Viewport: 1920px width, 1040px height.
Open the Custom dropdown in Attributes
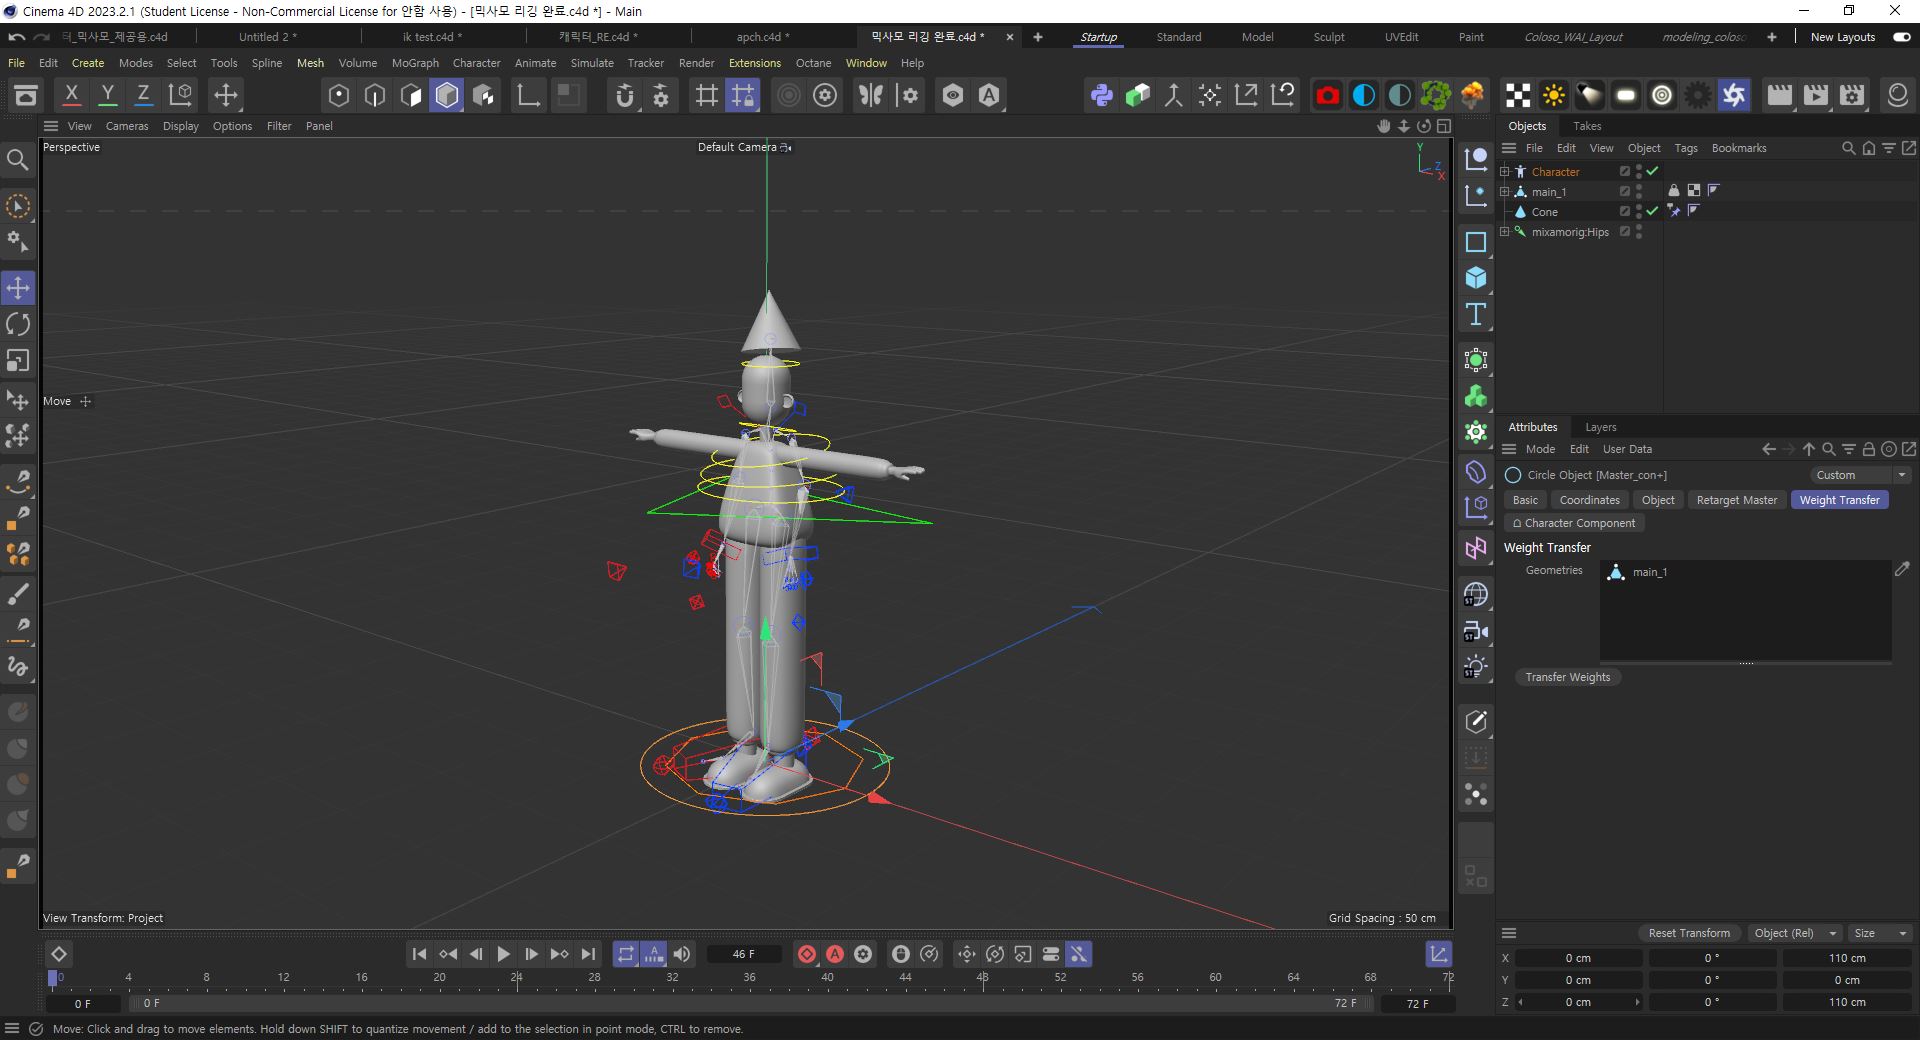click(1859, 475)
